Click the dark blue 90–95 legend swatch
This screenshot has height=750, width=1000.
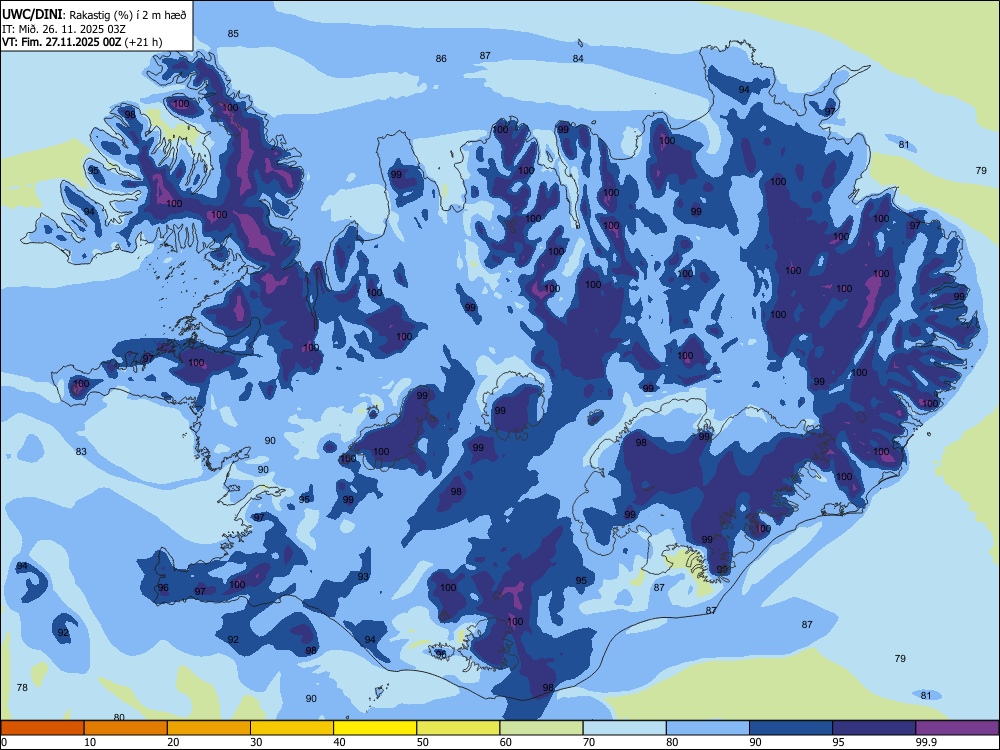[x=791, y=728]
